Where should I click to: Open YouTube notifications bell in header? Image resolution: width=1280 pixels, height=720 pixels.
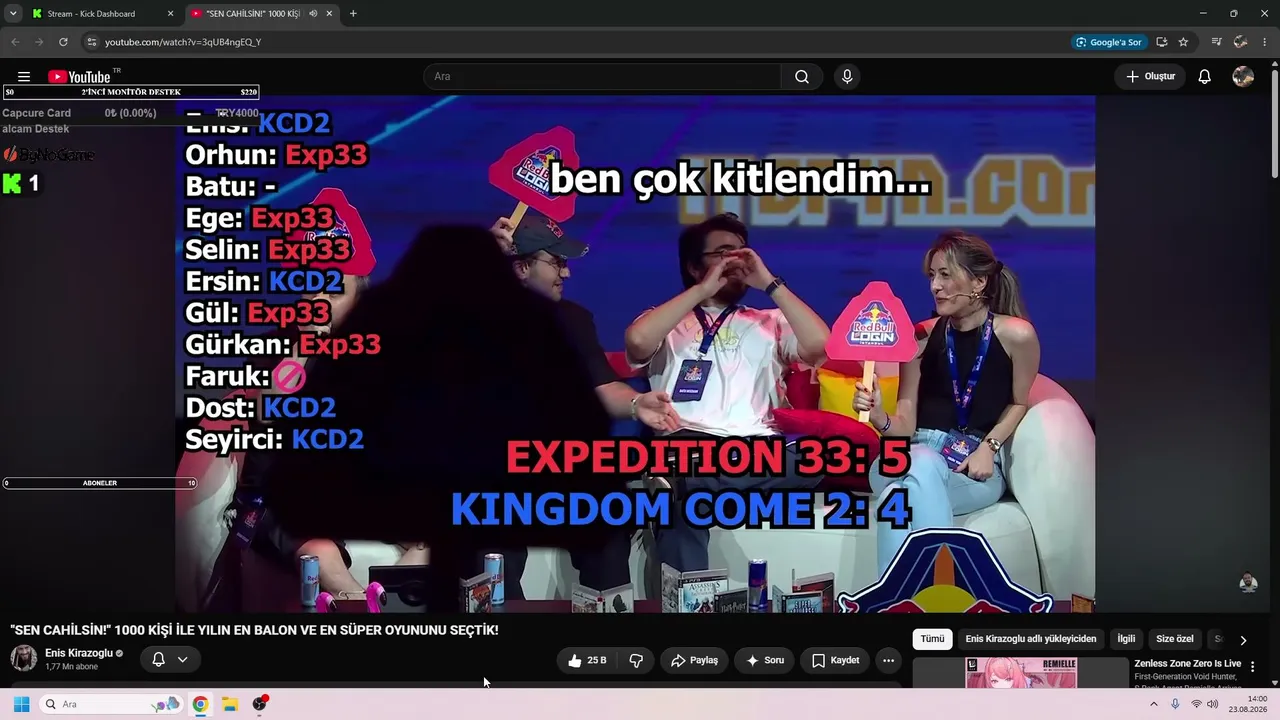(1205, 77)
